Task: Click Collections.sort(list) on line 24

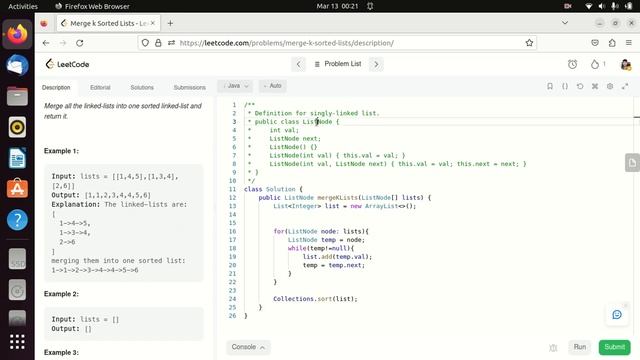Action: click(315, 299)
